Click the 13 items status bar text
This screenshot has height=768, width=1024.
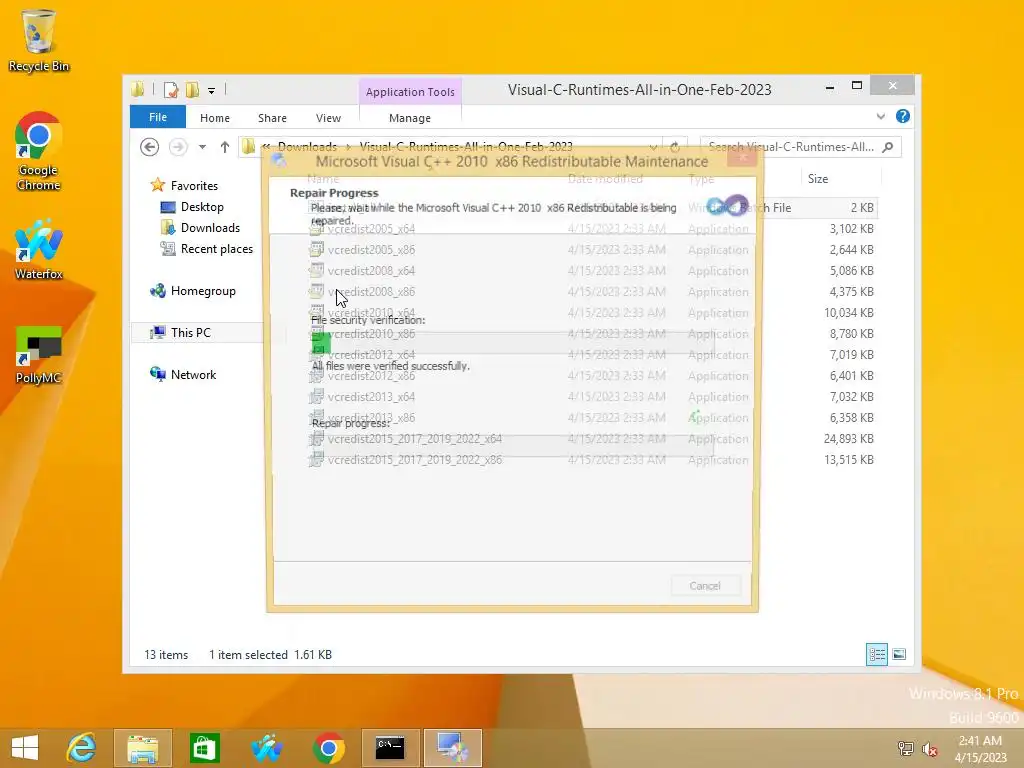pos(166,654)
